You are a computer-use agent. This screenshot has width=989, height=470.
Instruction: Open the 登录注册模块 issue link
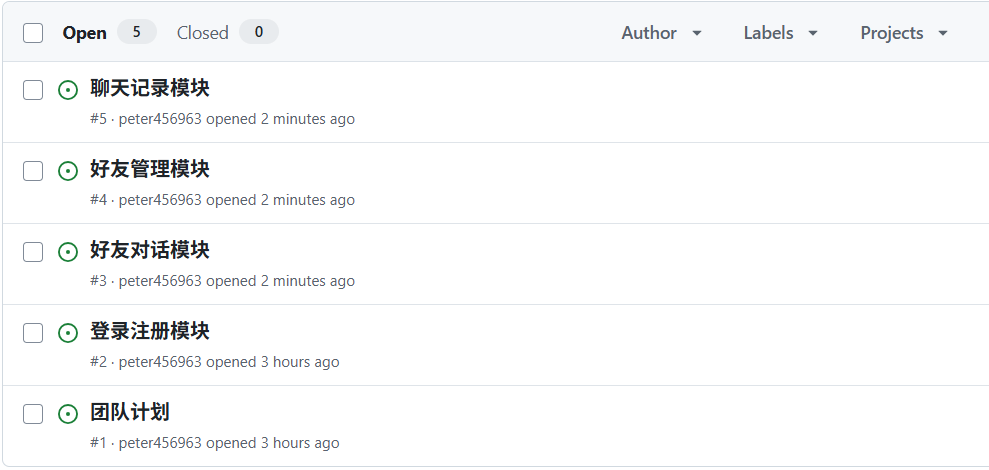(x=150, y=331)
